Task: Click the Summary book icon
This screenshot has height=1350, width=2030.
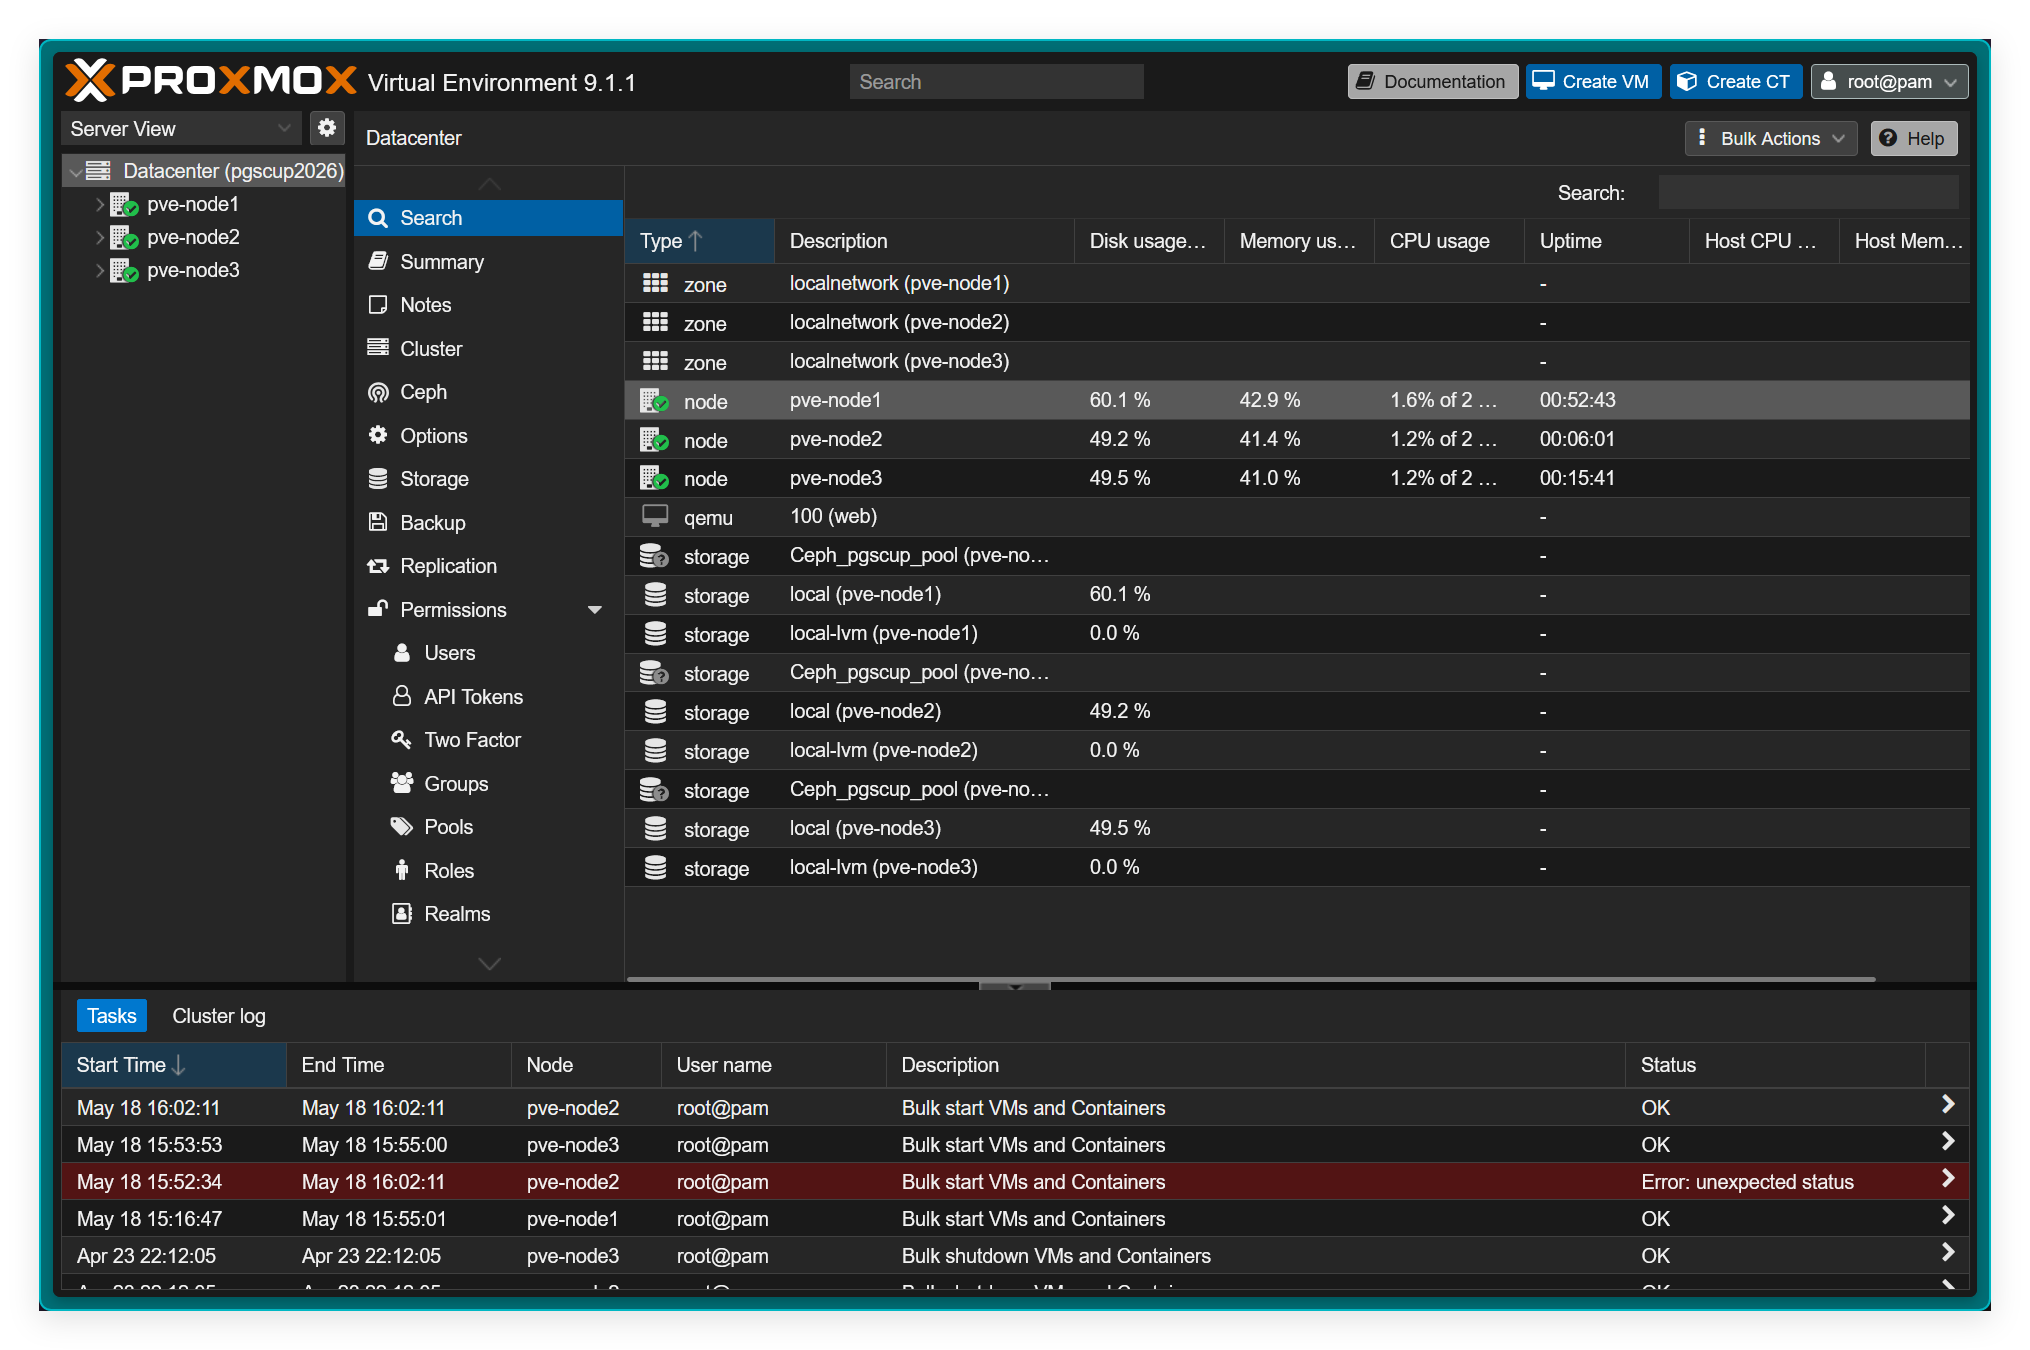Action: click(x=378, y=261)
